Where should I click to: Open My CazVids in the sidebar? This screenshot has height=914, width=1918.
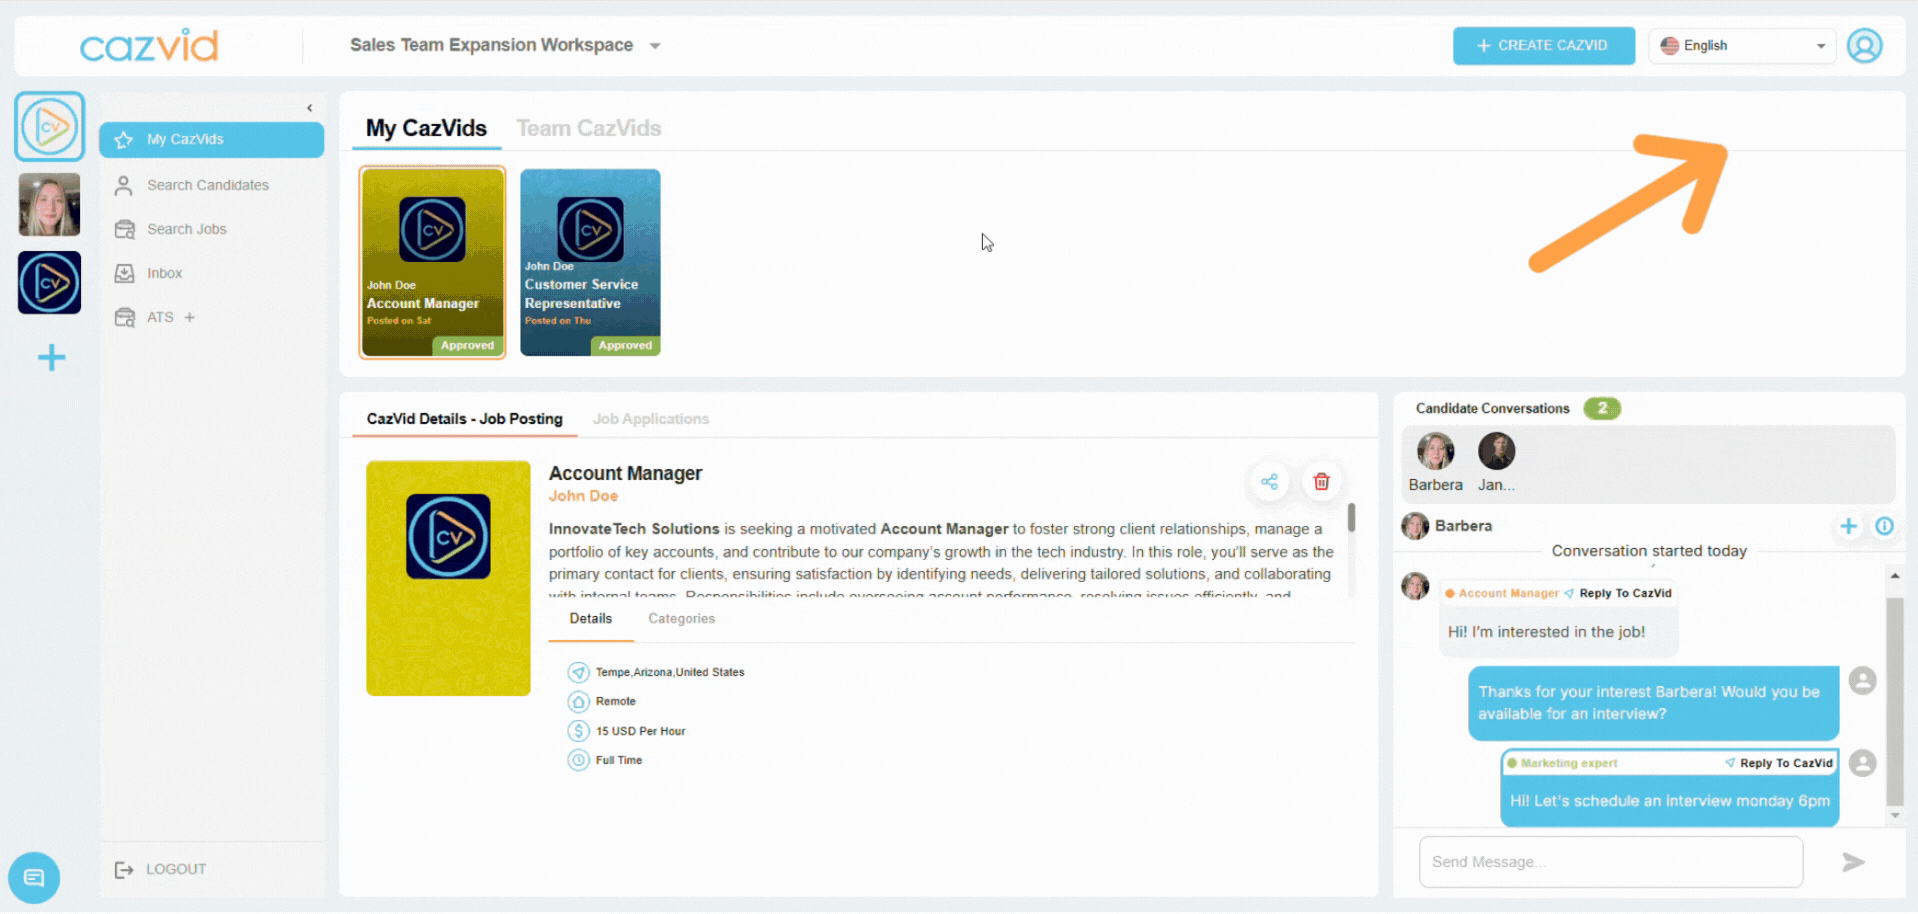(x=212, y=140)
